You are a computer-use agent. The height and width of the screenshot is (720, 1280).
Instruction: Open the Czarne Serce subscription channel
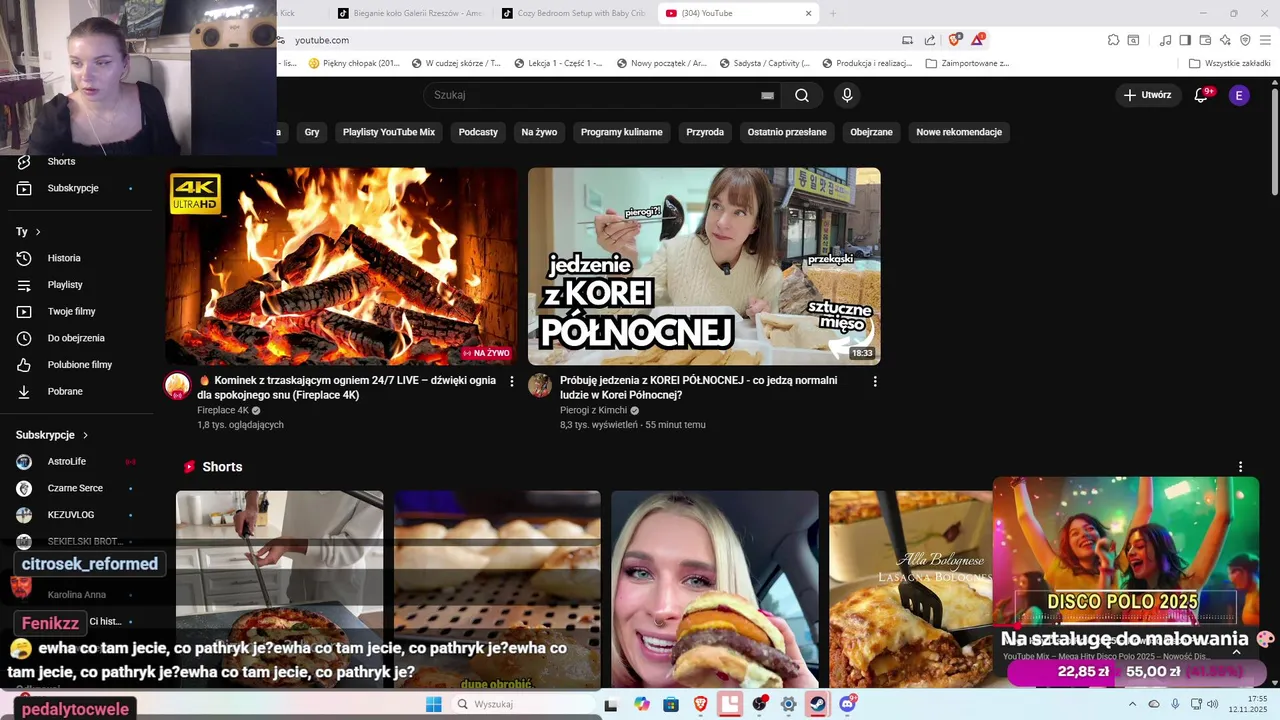pos(73,488)
